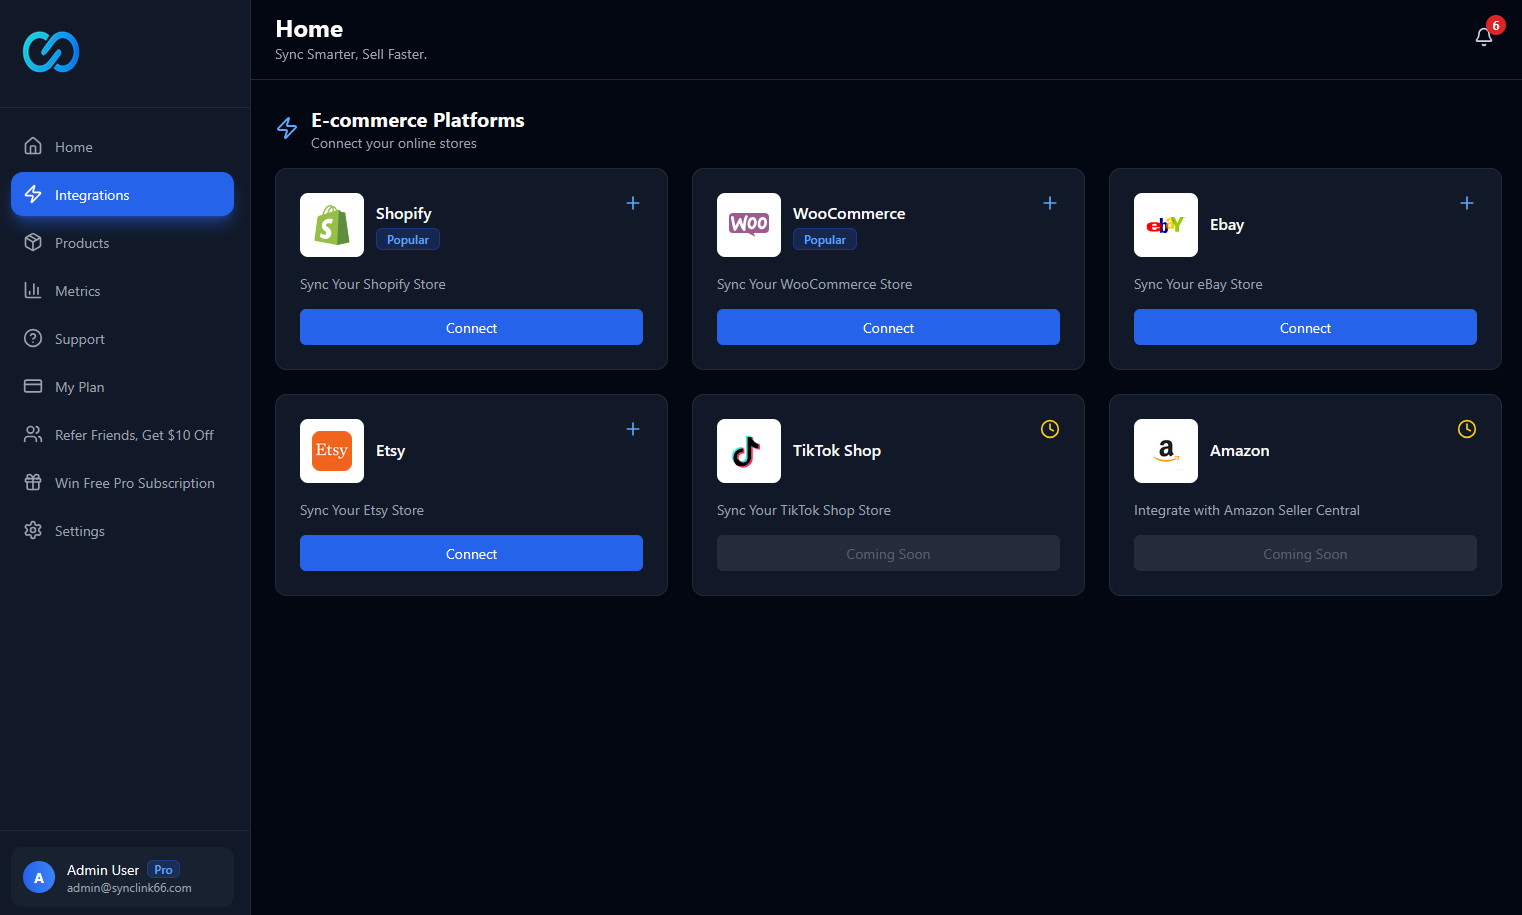Open Settings in the sidebar
Viewport: 1522px width, 915px height.
click(x=122, y=530)
